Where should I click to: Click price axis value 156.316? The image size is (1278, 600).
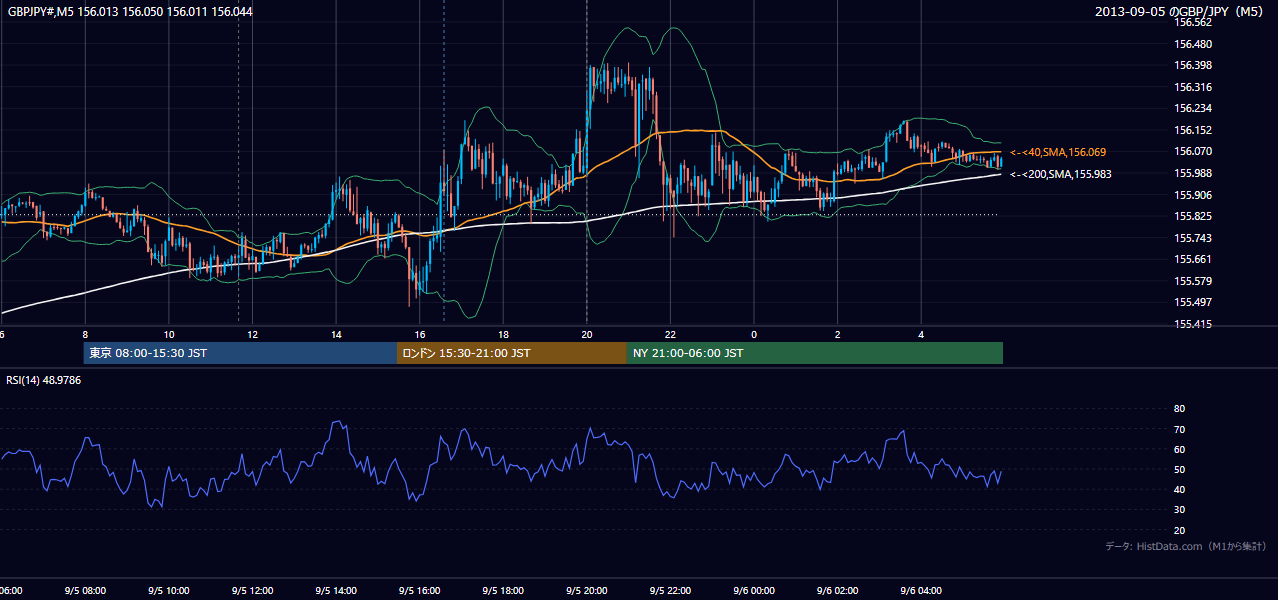(1192, 87)
